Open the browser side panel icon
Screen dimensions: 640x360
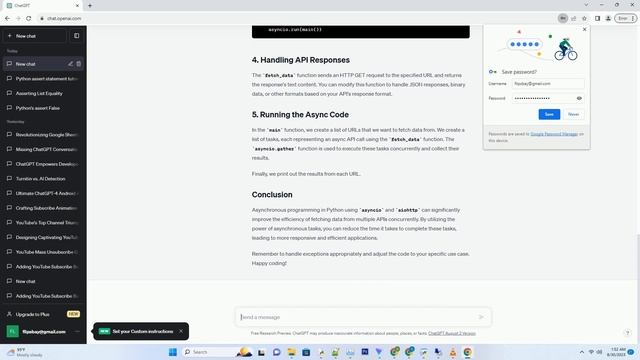tap(597, 18)
